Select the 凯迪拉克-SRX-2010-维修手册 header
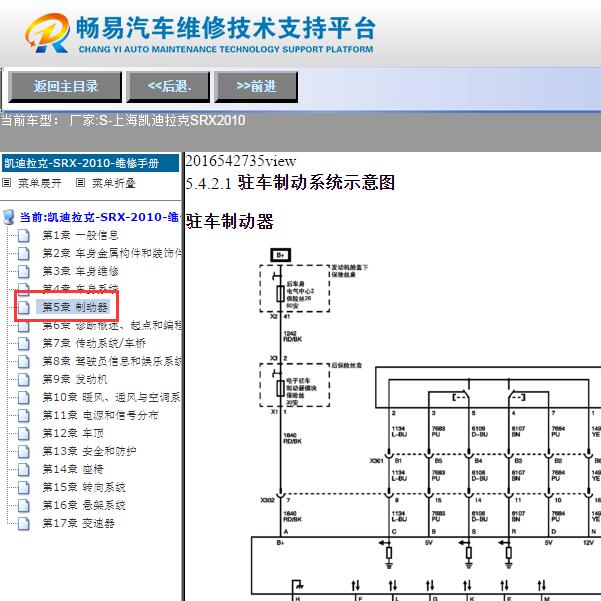The height and width of the screenshot is (601, 601). pos(90,163)
